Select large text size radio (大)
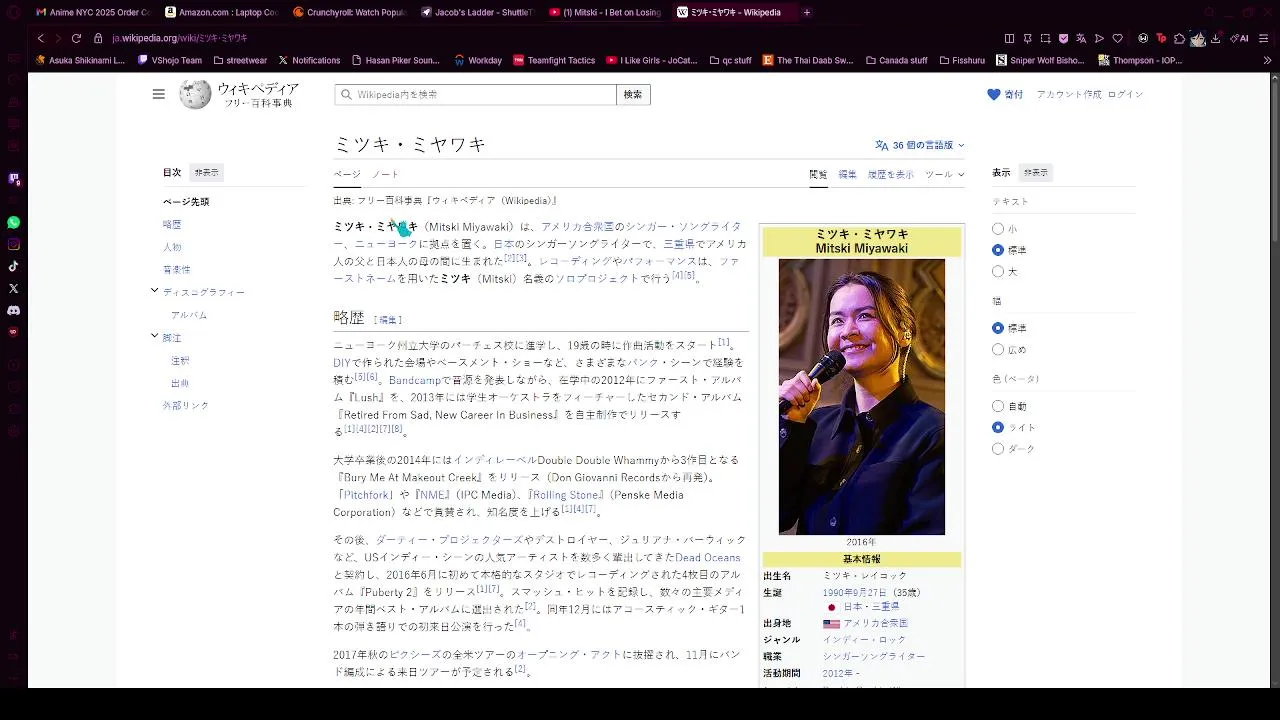Screen dimensions: 1280x720 point(998,271)
